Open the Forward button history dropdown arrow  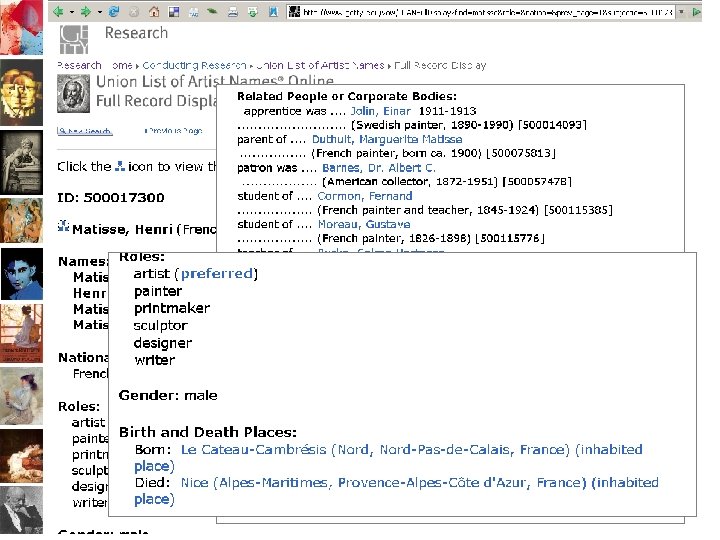(100, 12)
